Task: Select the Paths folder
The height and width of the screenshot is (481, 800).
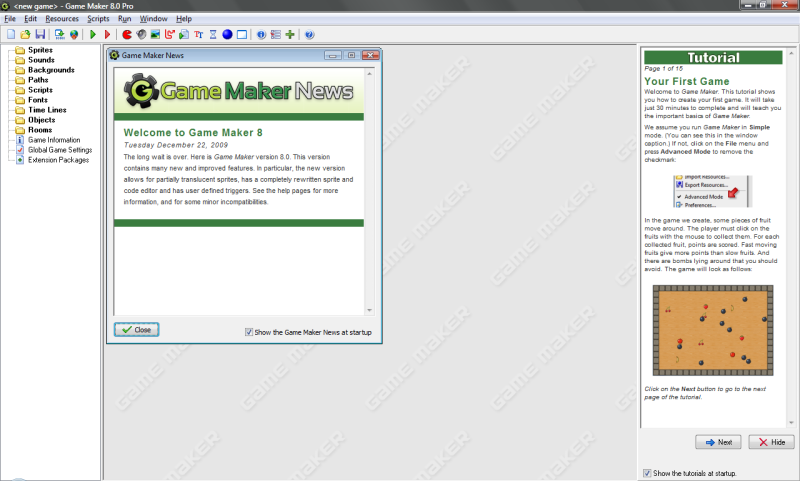Action: point(38,80)
